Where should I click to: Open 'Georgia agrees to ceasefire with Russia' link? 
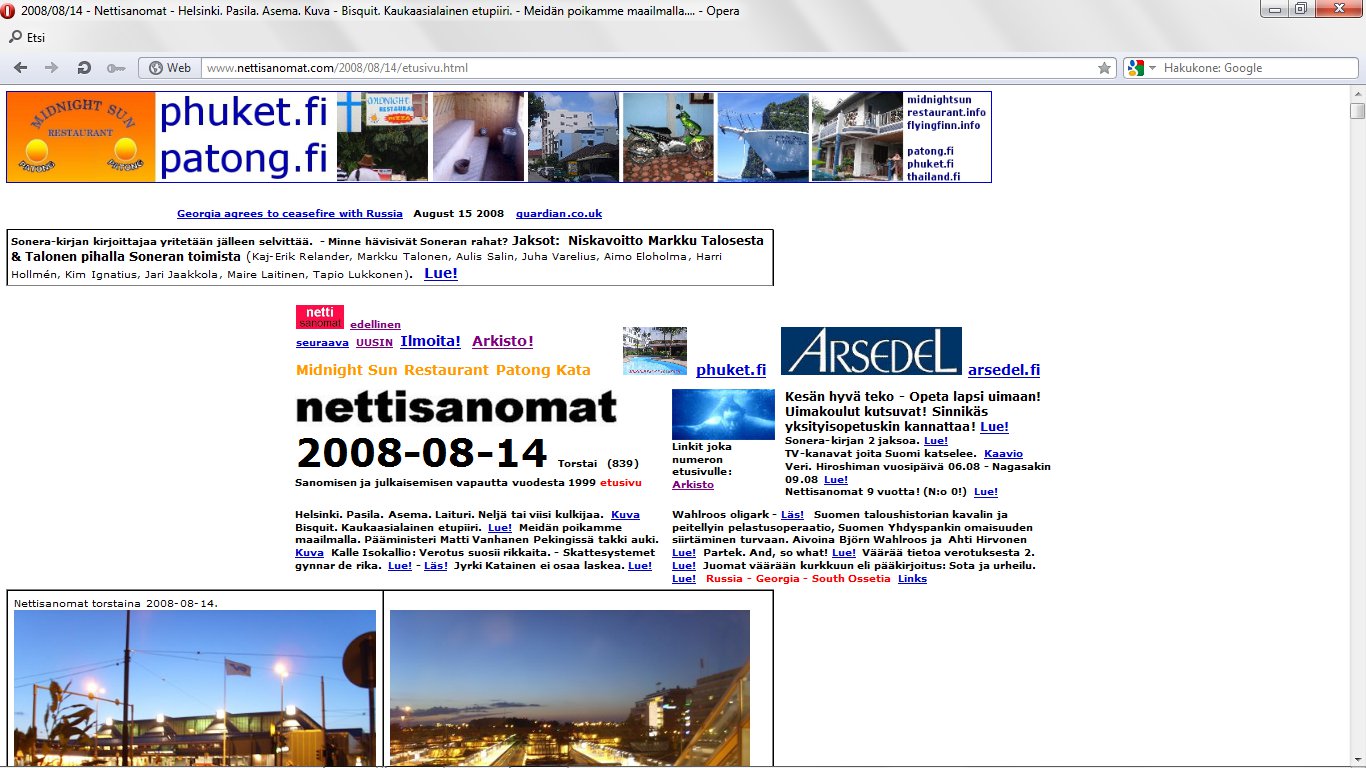[289, 214]
